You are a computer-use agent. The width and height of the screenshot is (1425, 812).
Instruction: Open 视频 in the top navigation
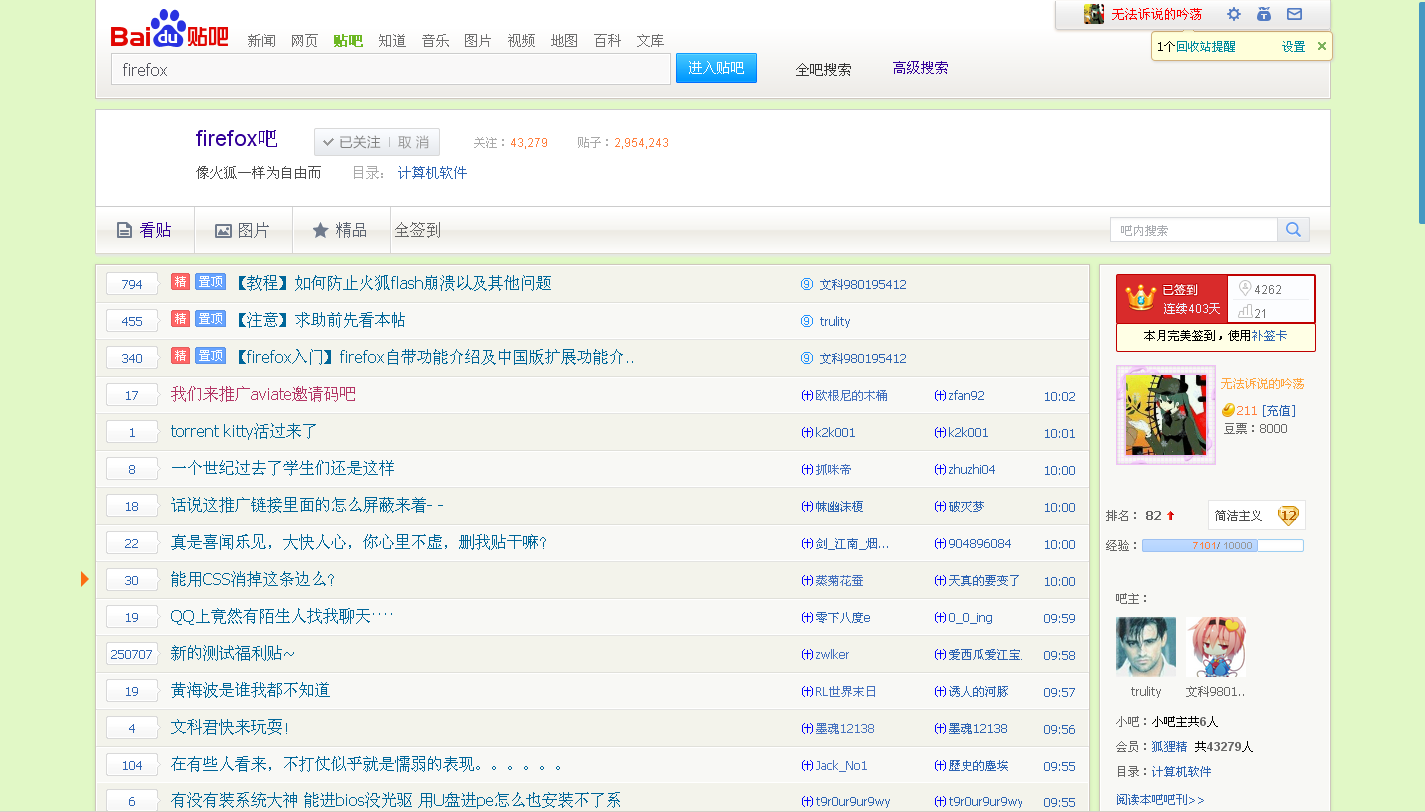click(x=521, y=41)
